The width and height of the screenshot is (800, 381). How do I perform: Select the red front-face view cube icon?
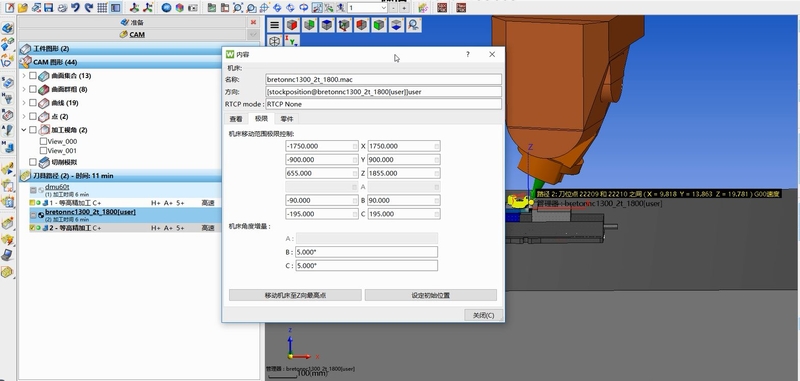pyautogui.click(x=292, y=24)
